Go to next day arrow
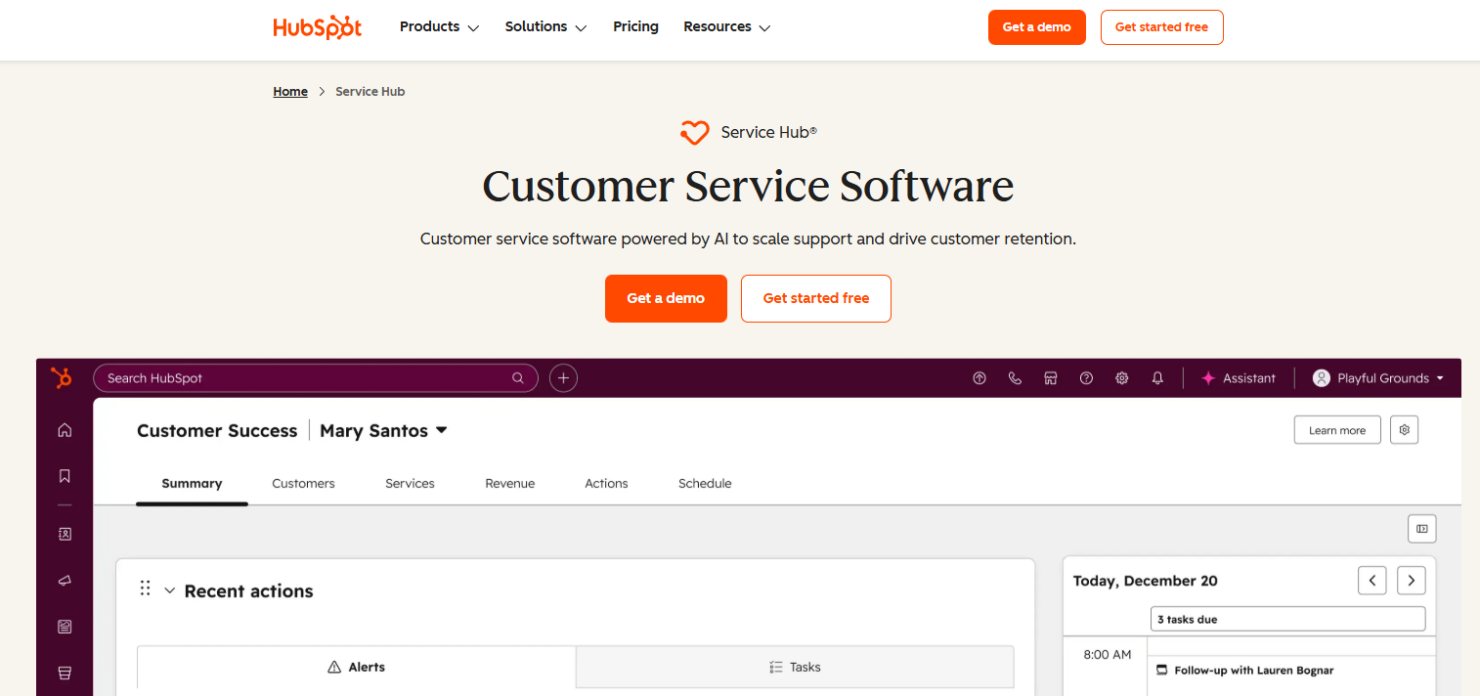The image size is (1480, 696). pos(1411,580)
